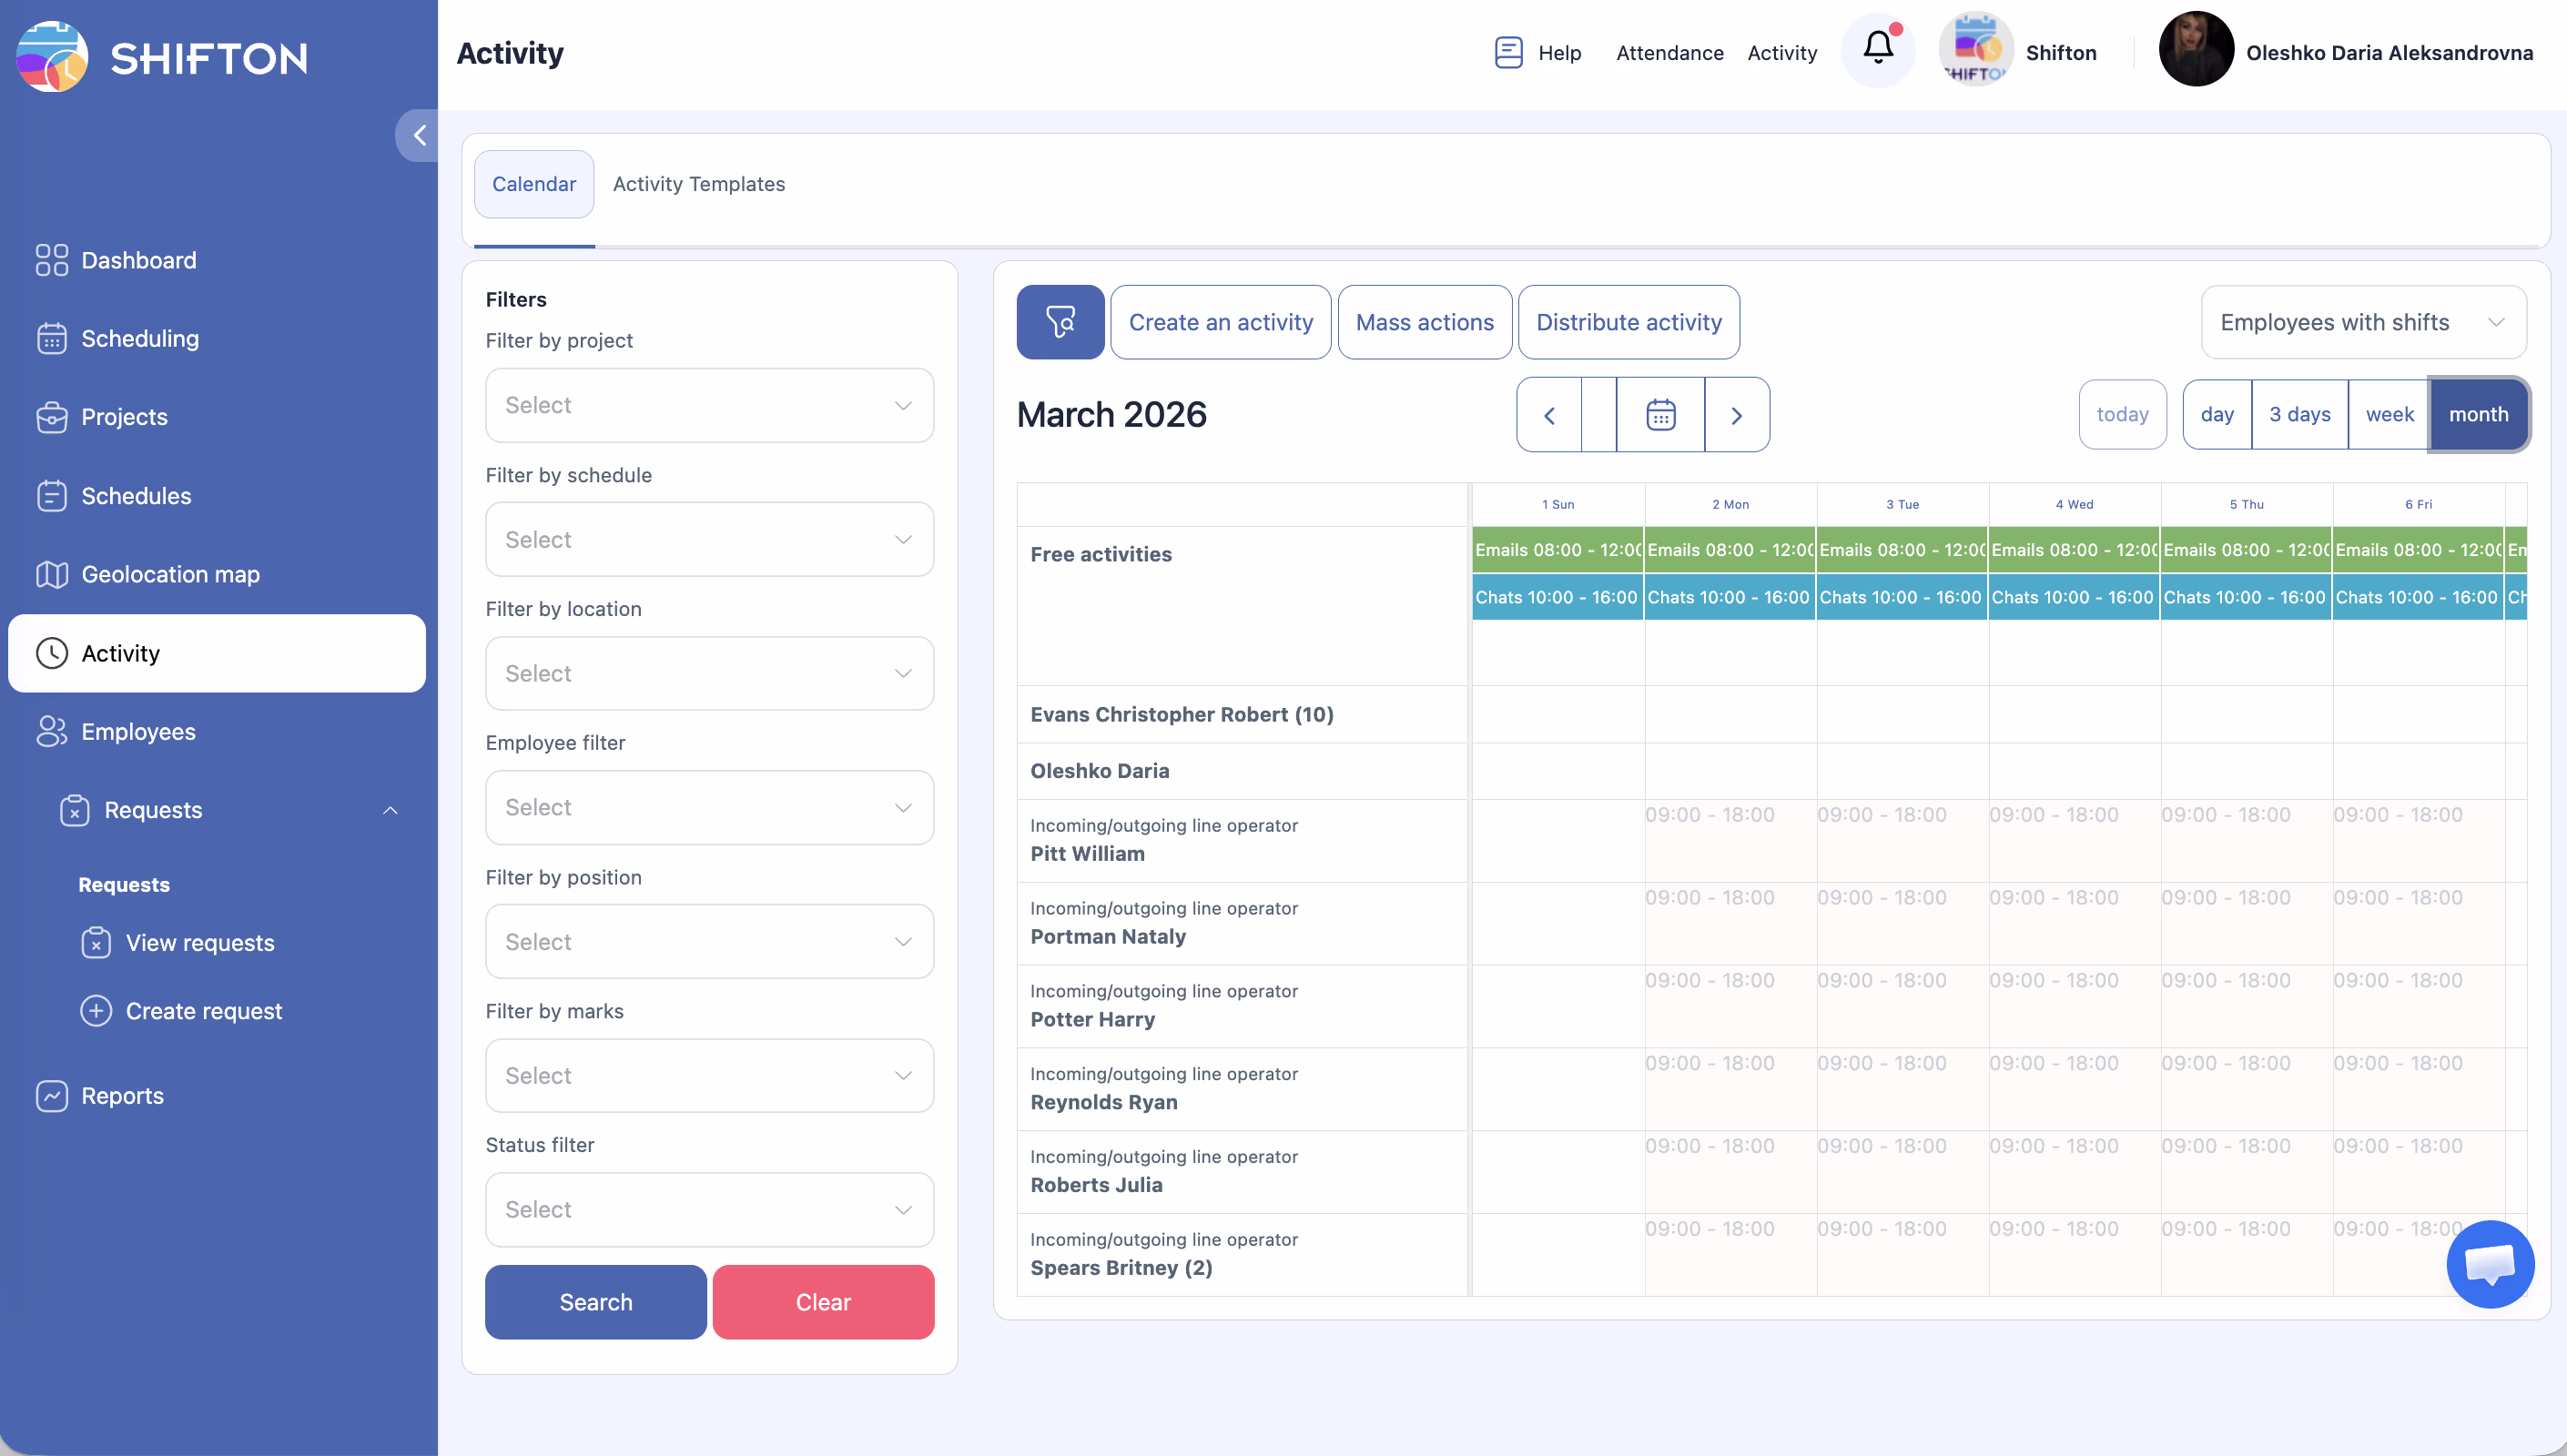The width and height of the screenshot is (2567, 1456).
Task: Open Reports in sidebar menu
Action: (x=122, y=1096)
